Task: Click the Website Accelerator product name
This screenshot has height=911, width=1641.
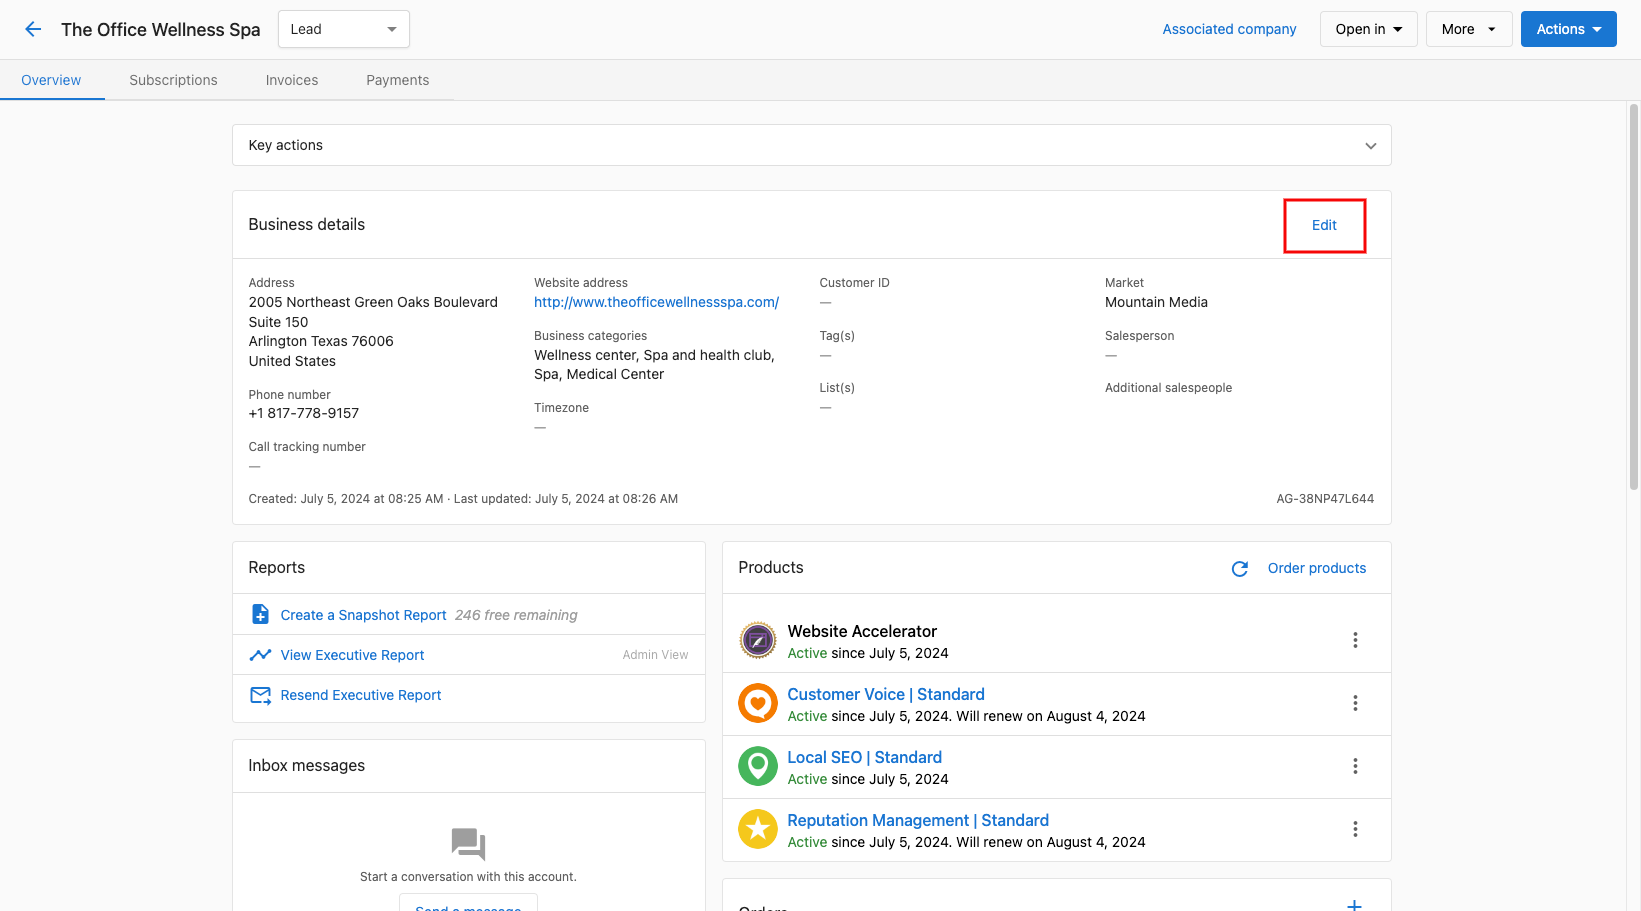Action: pos(862,631)
